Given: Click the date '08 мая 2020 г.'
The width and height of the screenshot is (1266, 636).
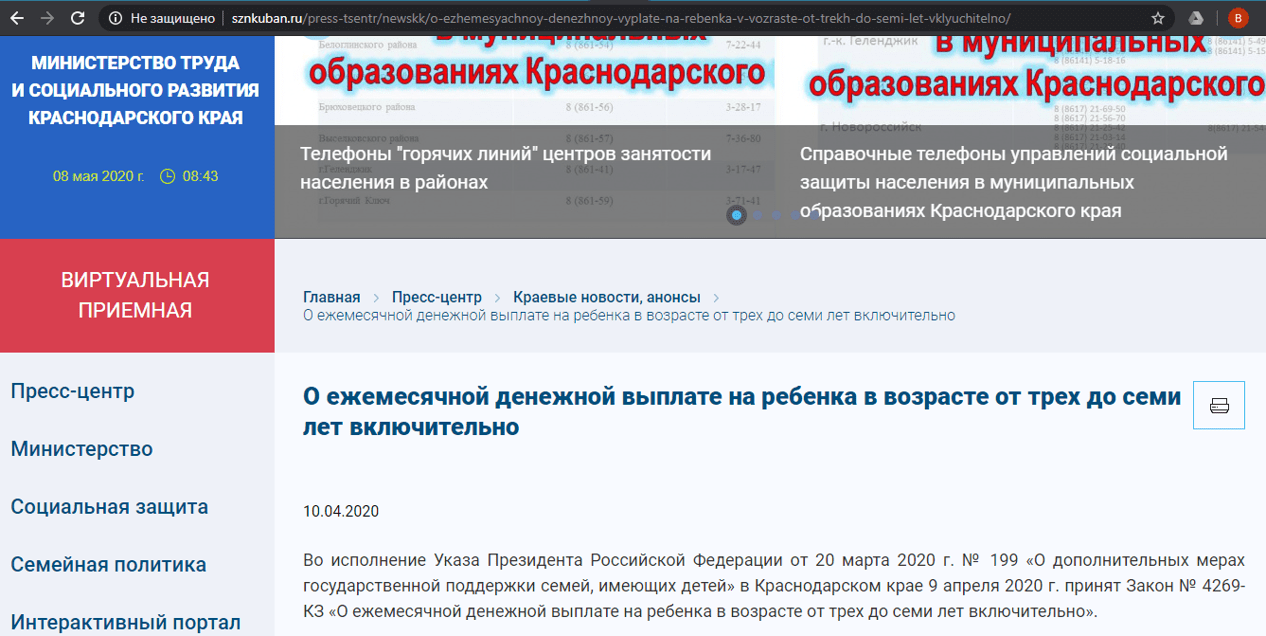Looking at the screenshot, I should click(x=99, y=176).
